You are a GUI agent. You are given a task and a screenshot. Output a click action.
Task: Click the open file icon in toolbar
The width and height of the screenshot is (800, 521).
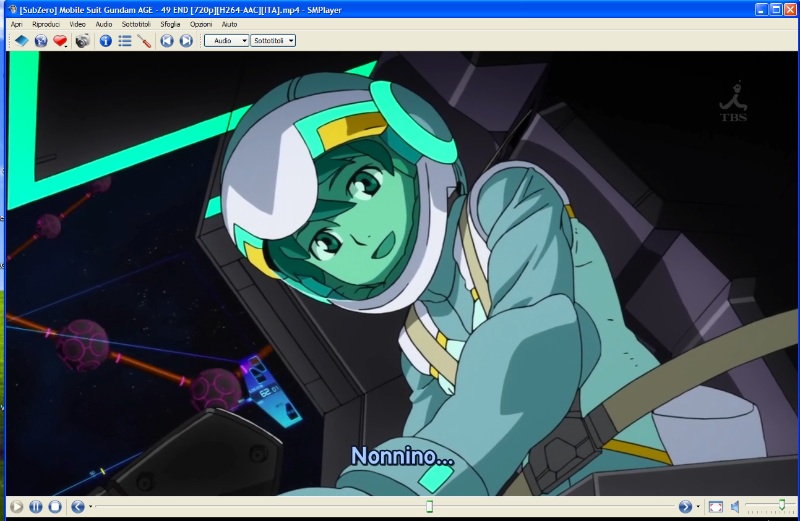pyautogui.click(x=21, y=41)
